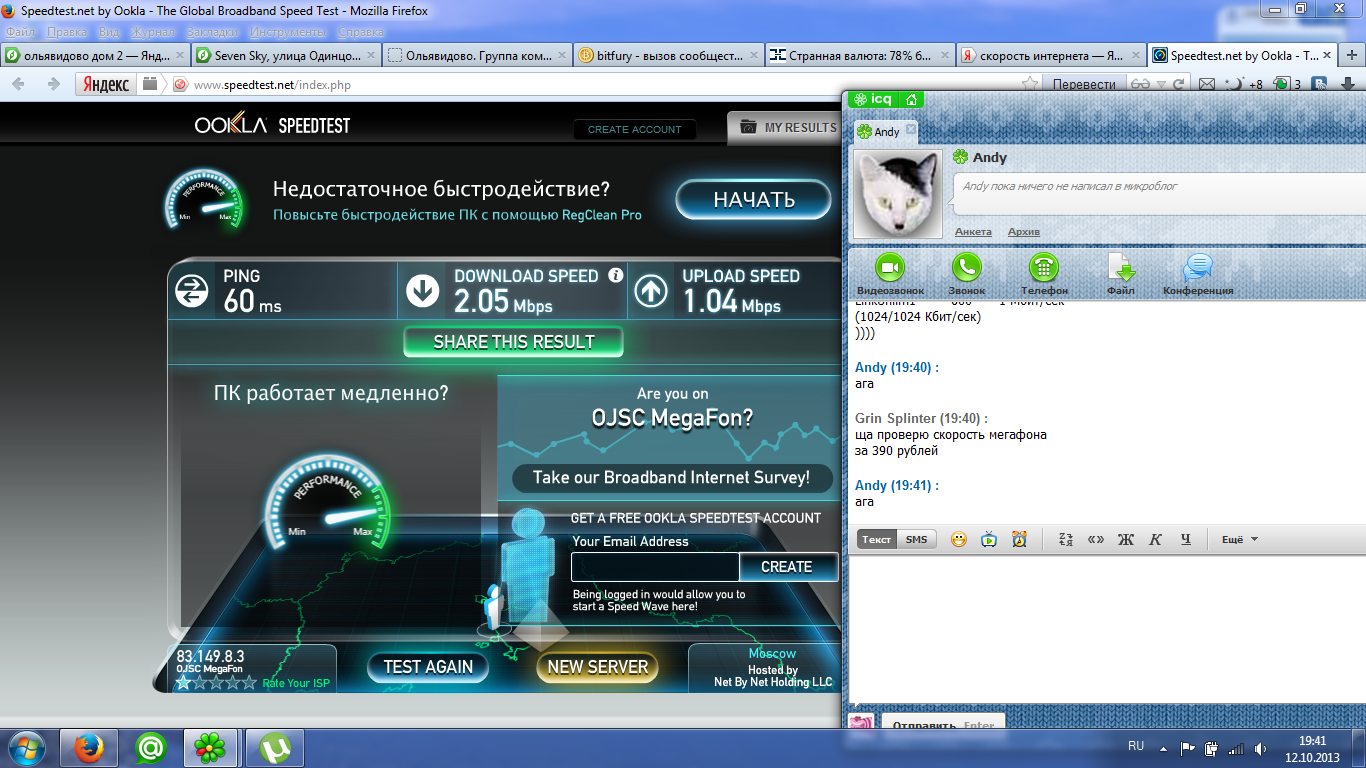Show hidden system tray icons

1163,747
